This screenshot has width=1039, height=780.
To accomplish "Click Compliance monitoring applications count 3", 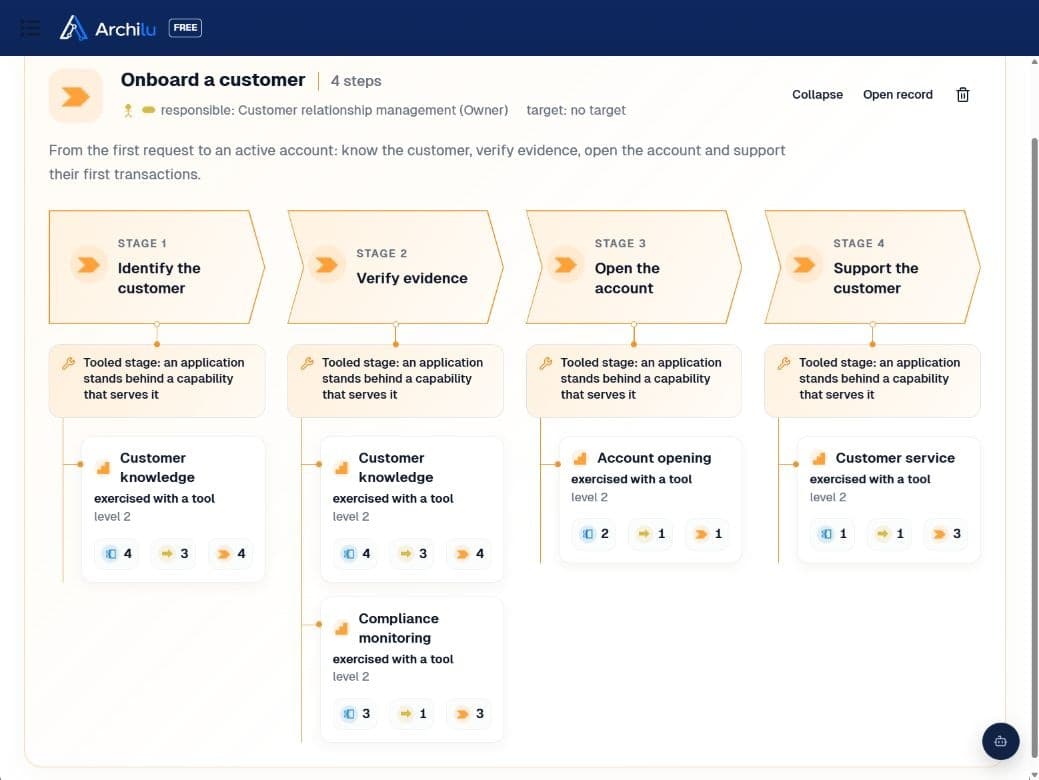I will pos(356,714).
